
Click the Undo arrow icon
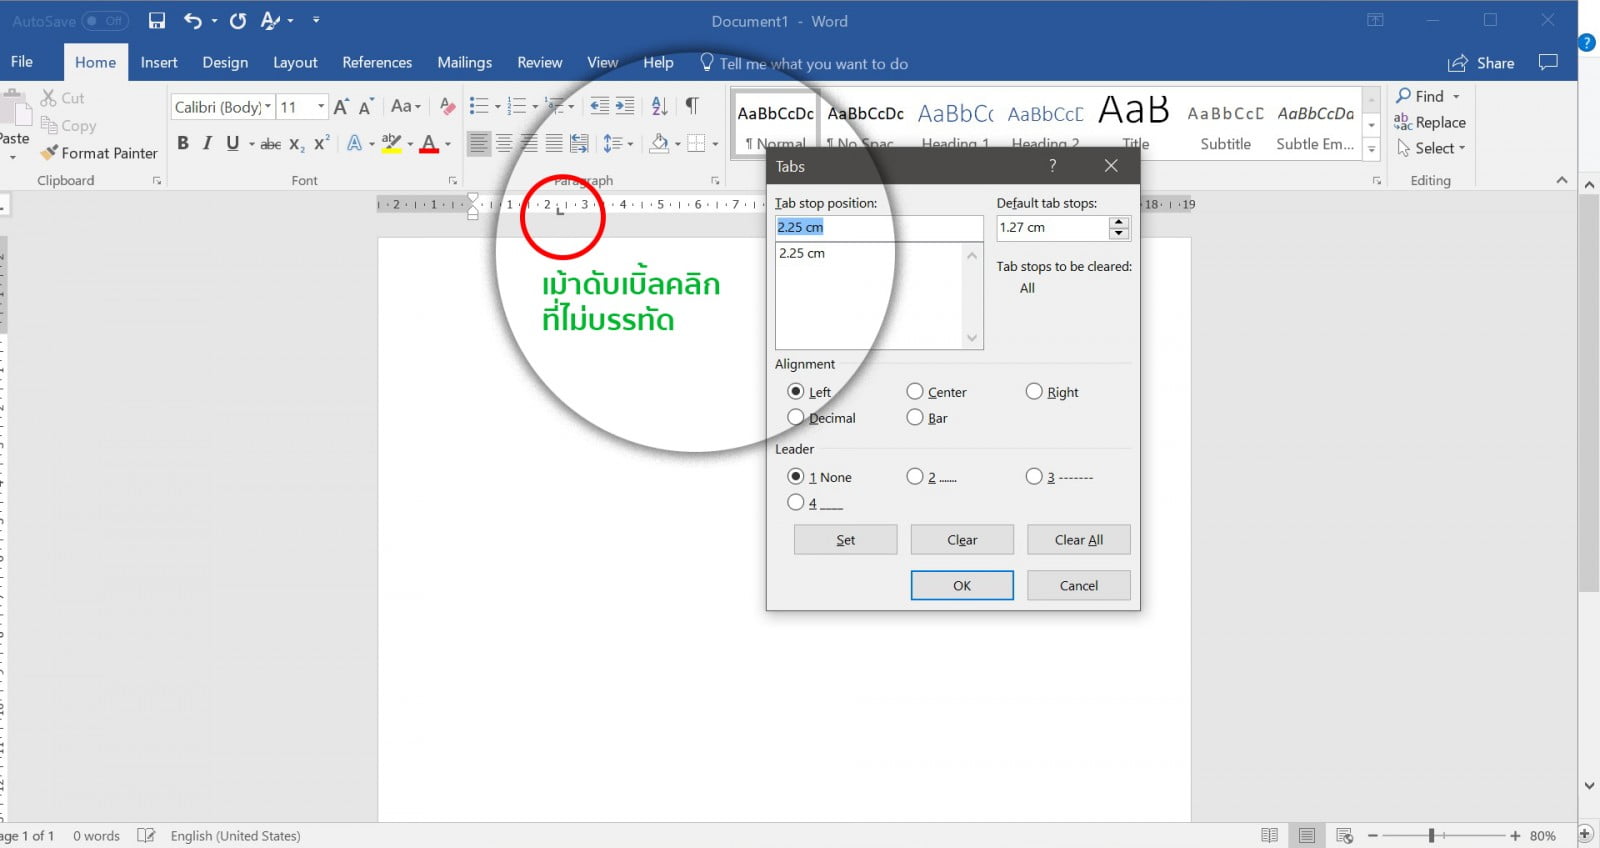coord(192,20)
